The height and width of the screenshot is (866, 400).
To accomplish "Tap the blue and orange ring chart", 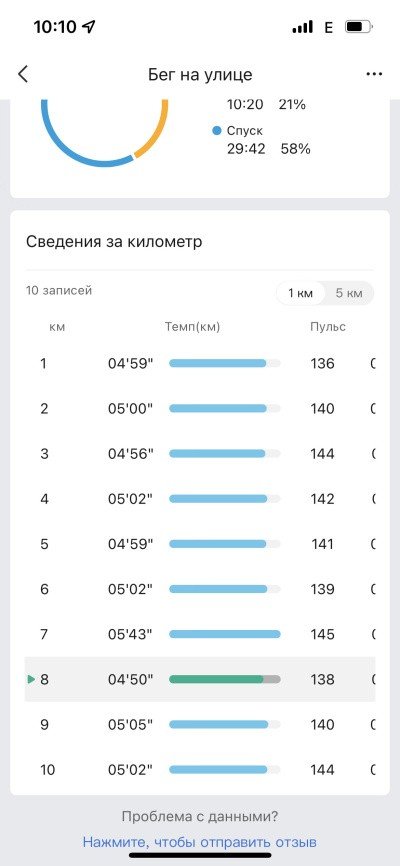I will coord(104,131).
